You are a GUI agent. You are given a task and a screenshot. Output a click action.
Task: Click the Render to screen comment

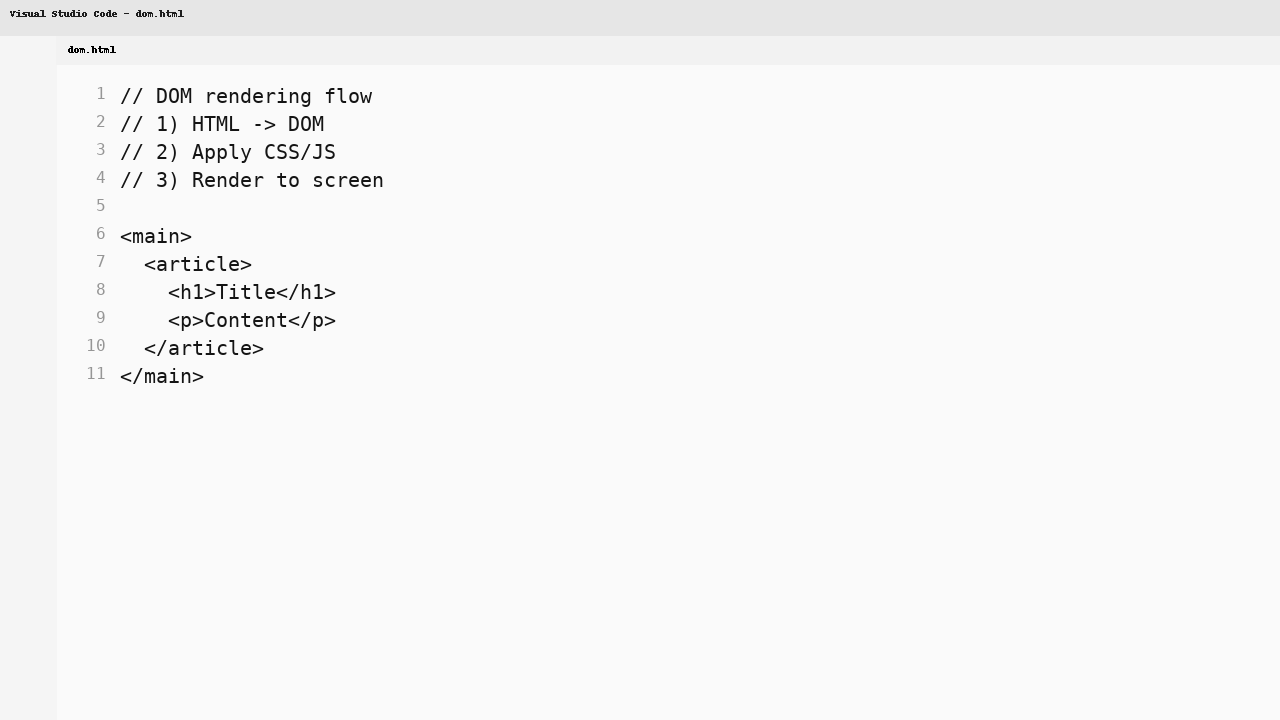[x=251, y=180]
